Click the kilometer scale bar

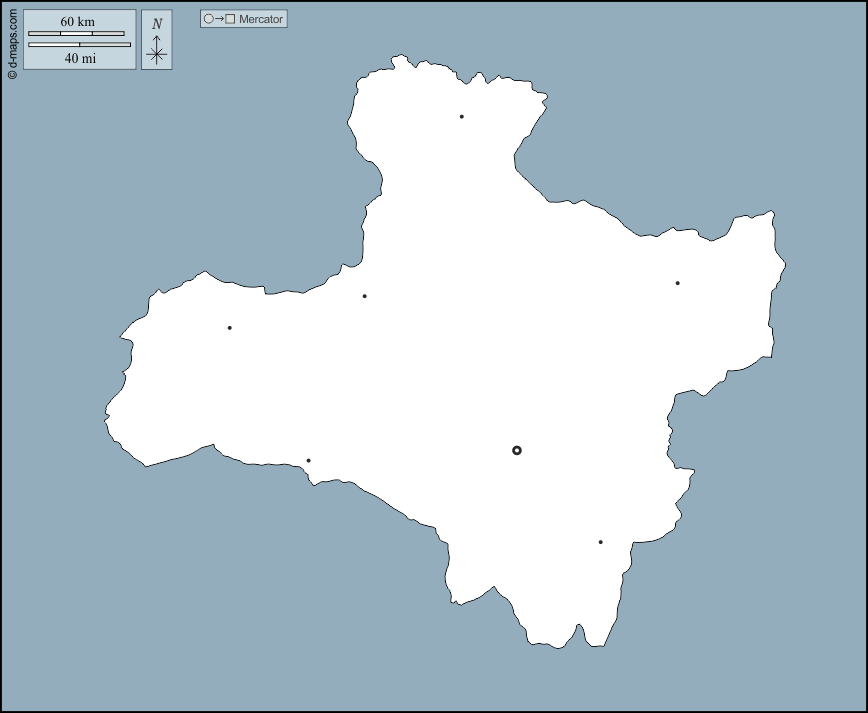(76, 33)
